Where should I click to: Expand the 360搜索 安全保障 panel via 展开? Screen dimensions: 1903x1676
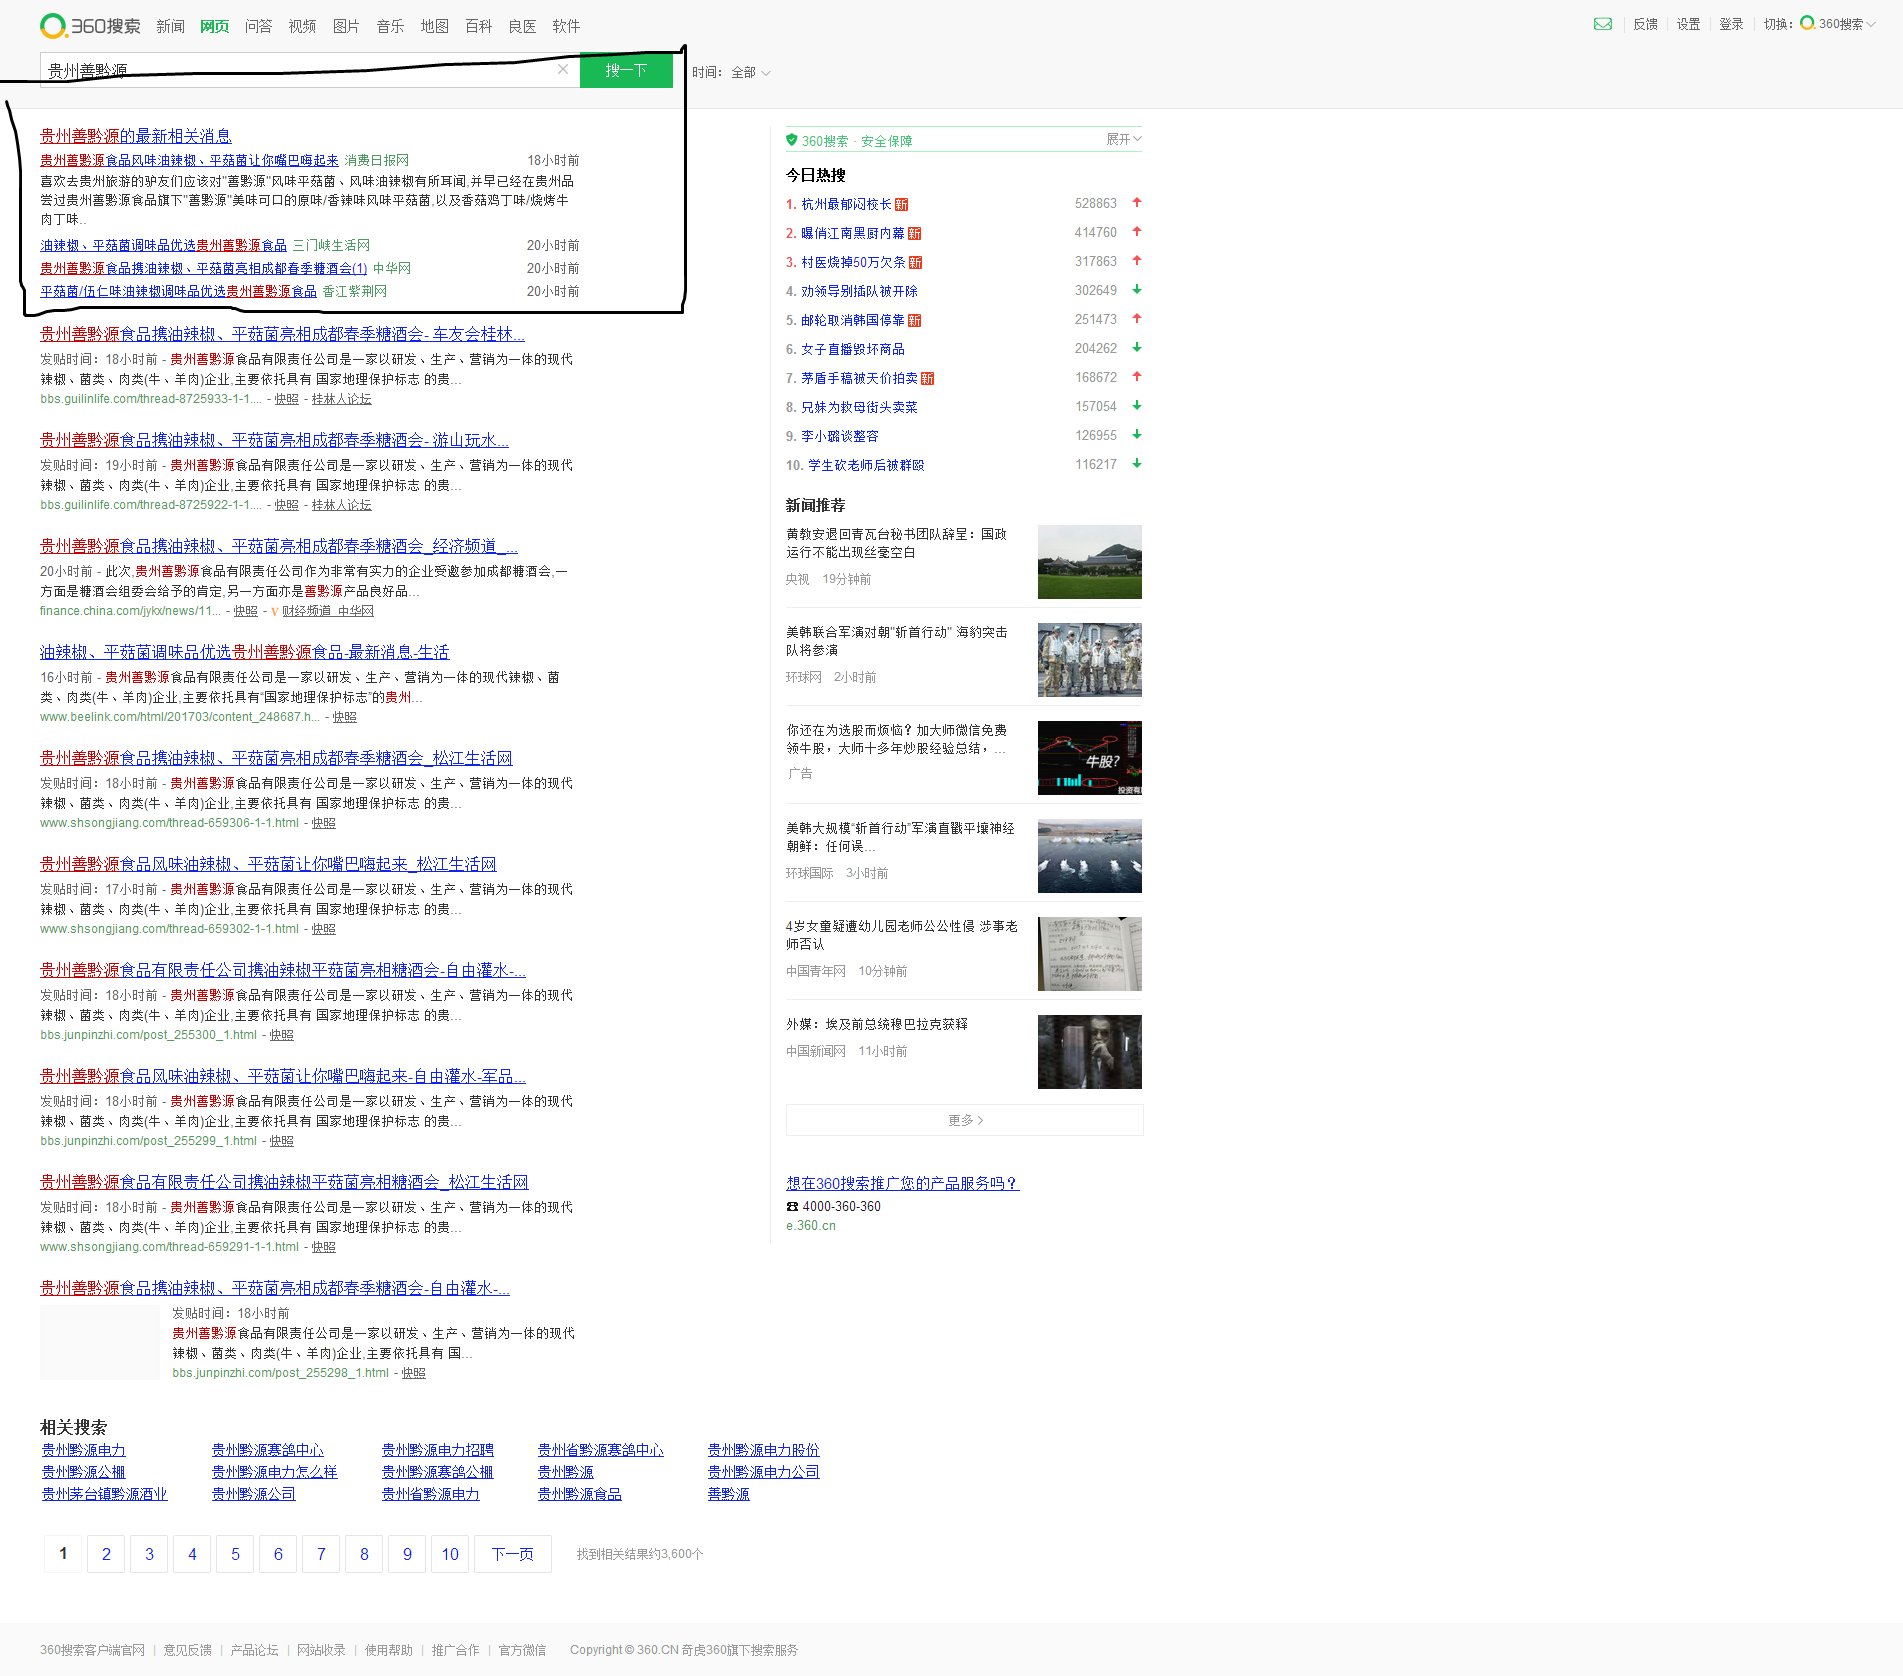(x=1123, y=139)
